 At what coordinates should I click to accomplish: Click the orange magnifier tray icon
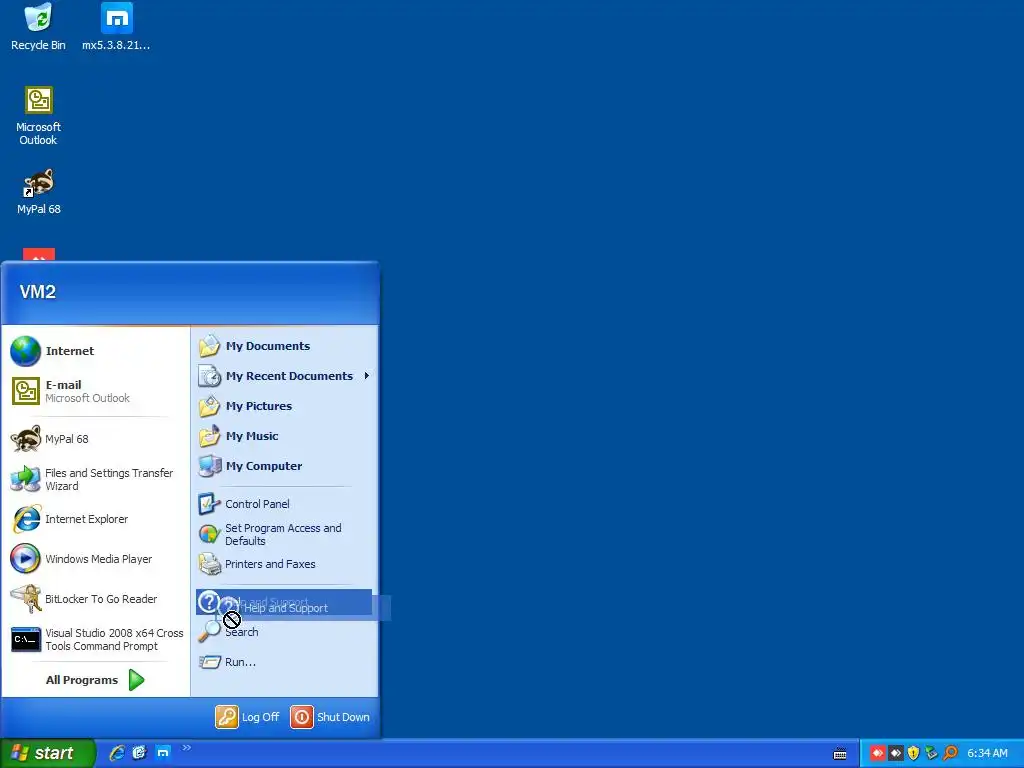click(950, 754)
